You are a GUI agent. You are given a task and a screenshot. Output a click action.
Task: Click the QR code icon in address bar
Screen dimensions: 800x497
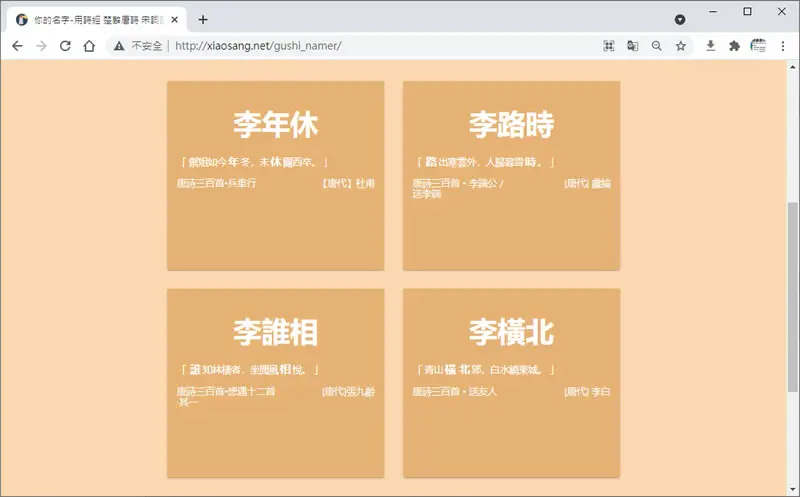[x=609, y=46]
